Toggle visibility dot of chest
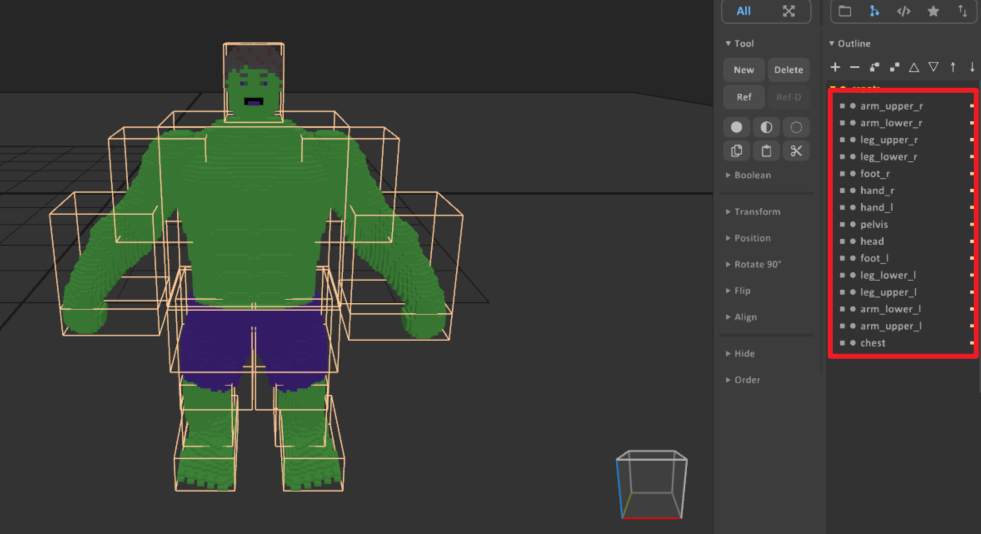Screen dimensions: 981x534 tap(853, 343)
